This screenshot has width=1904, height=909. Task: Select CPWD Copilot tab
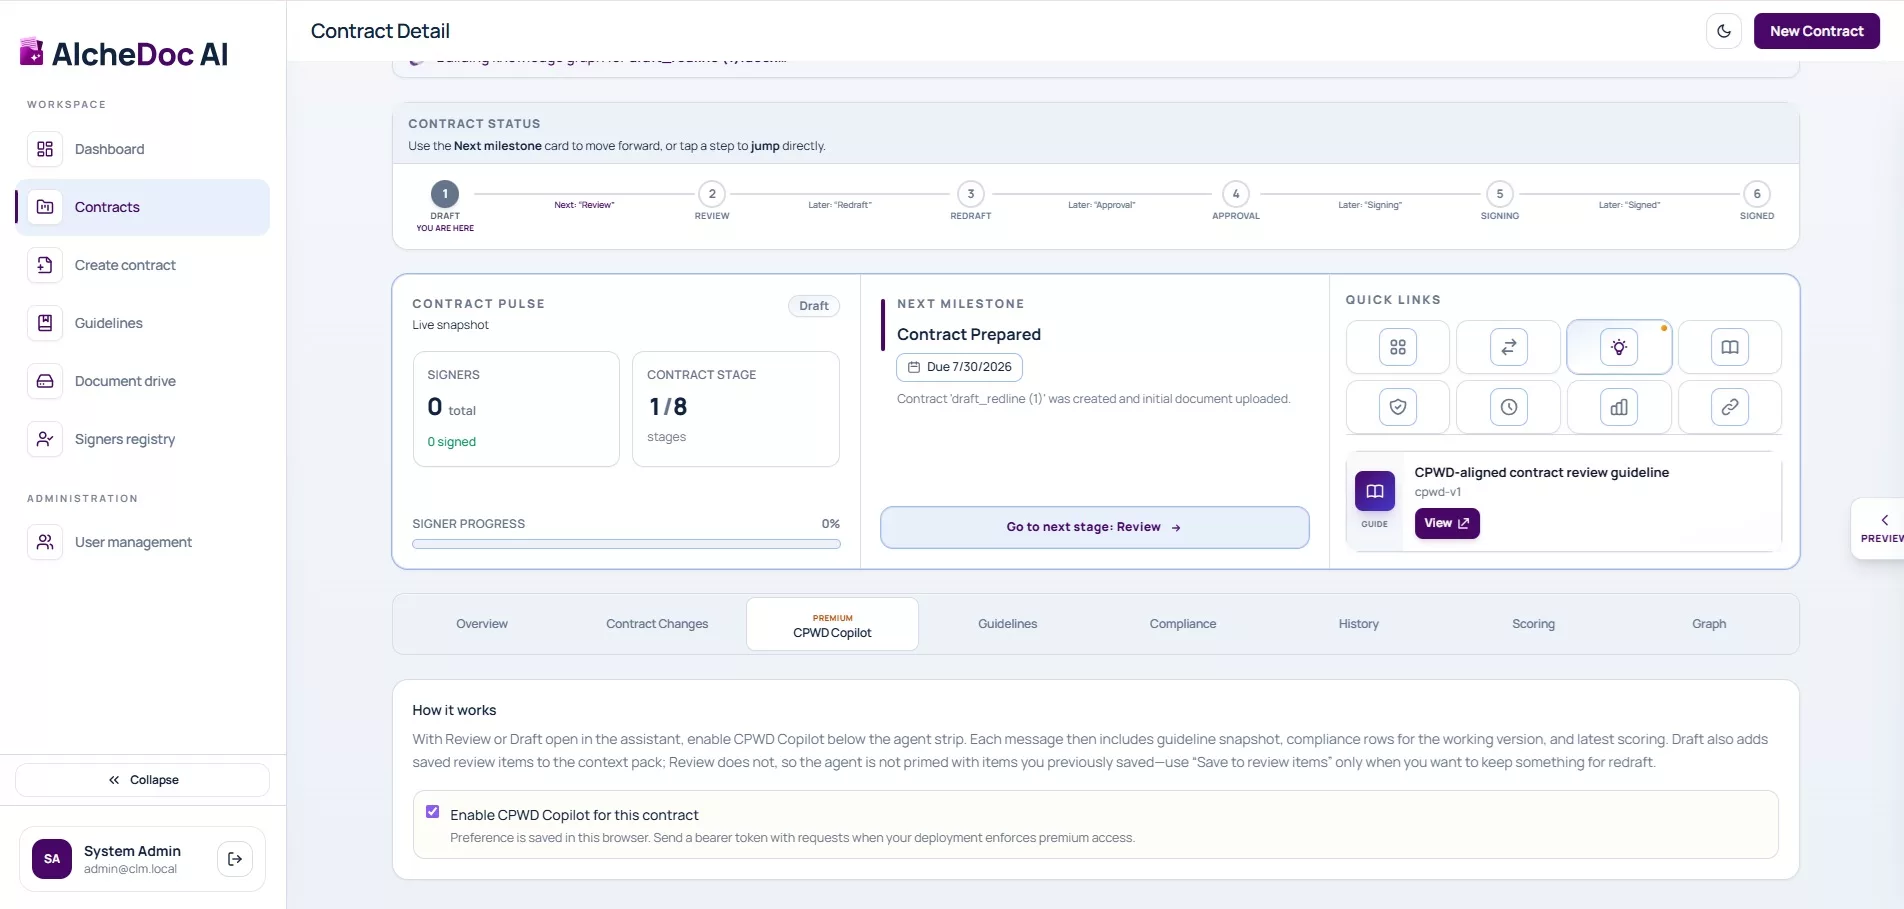pos(832,624)
